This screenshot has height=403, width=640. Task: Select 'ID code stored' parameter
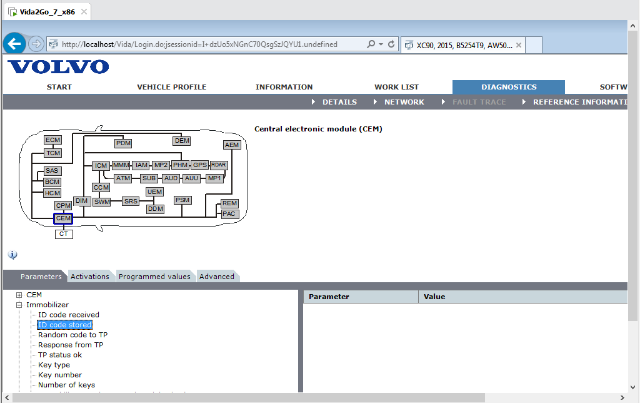[x=65, y=325]
